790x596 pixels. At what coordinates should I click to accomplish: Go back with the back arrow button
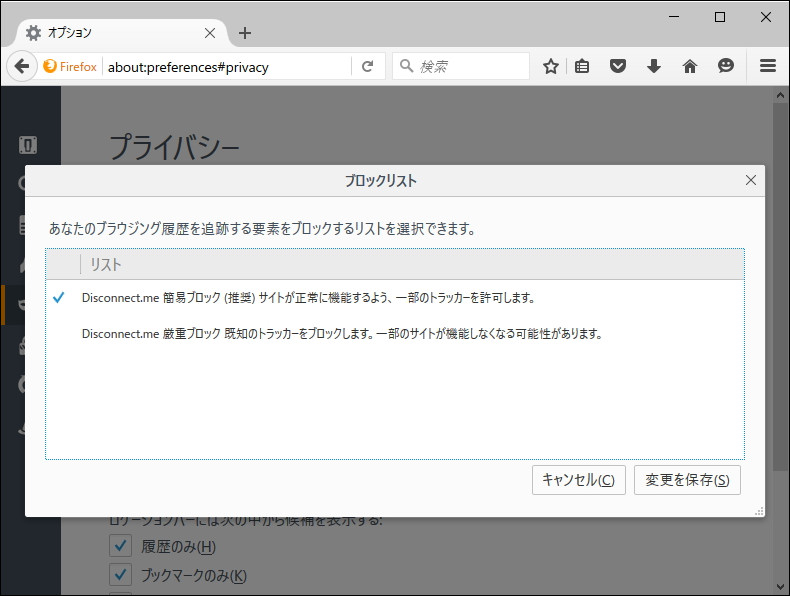tap(22, 66)
